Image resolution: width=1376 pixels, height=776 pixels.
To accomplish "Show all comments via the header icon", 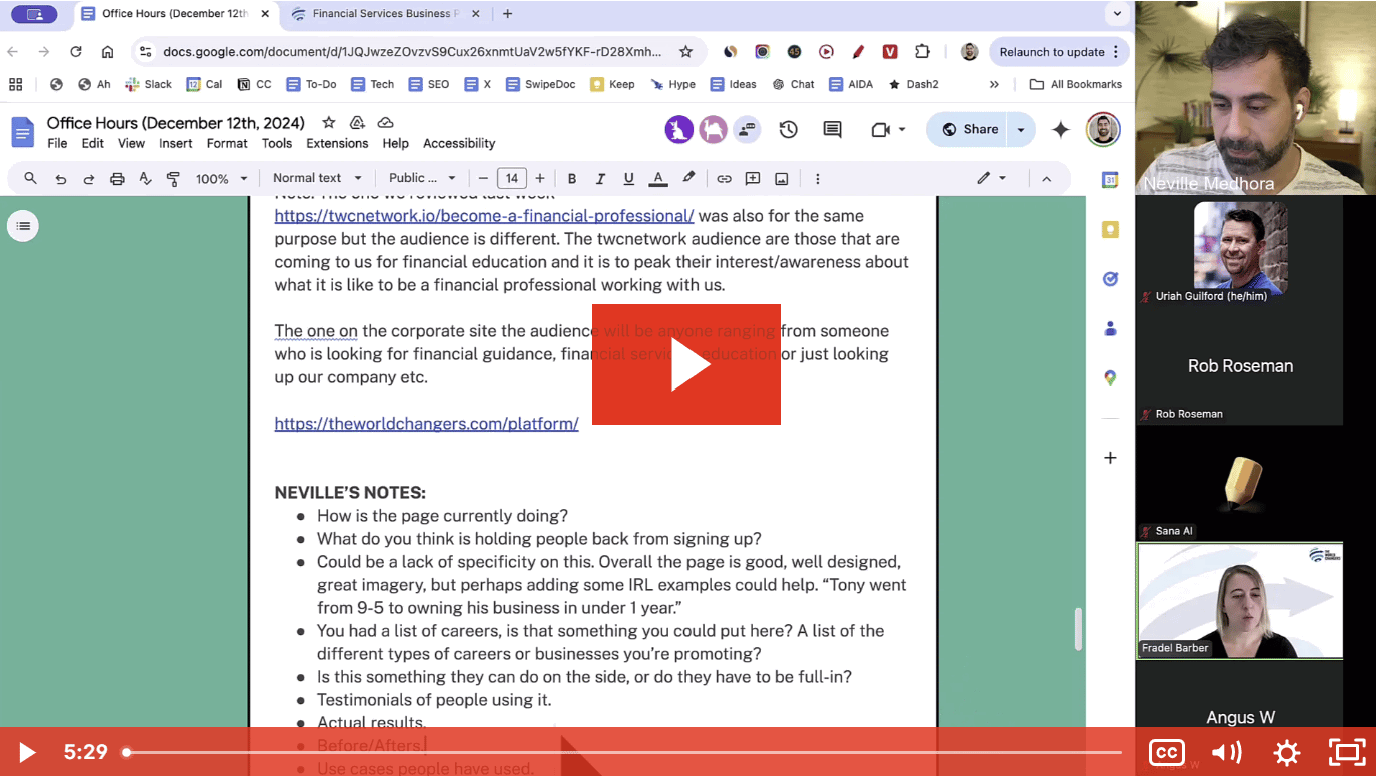I will pos(832,129).
